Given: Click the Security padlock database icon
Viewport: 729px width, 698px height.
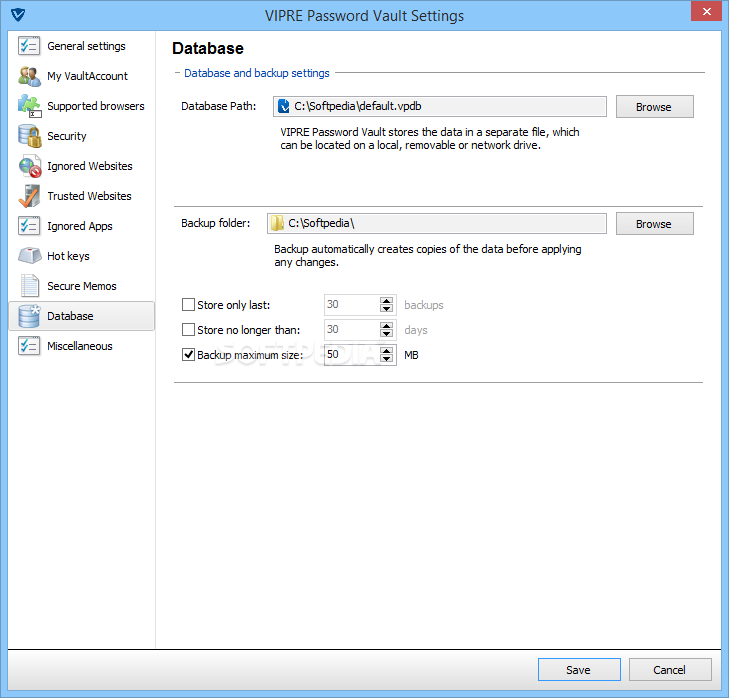Looking at the screenshot, I should 29,136.
